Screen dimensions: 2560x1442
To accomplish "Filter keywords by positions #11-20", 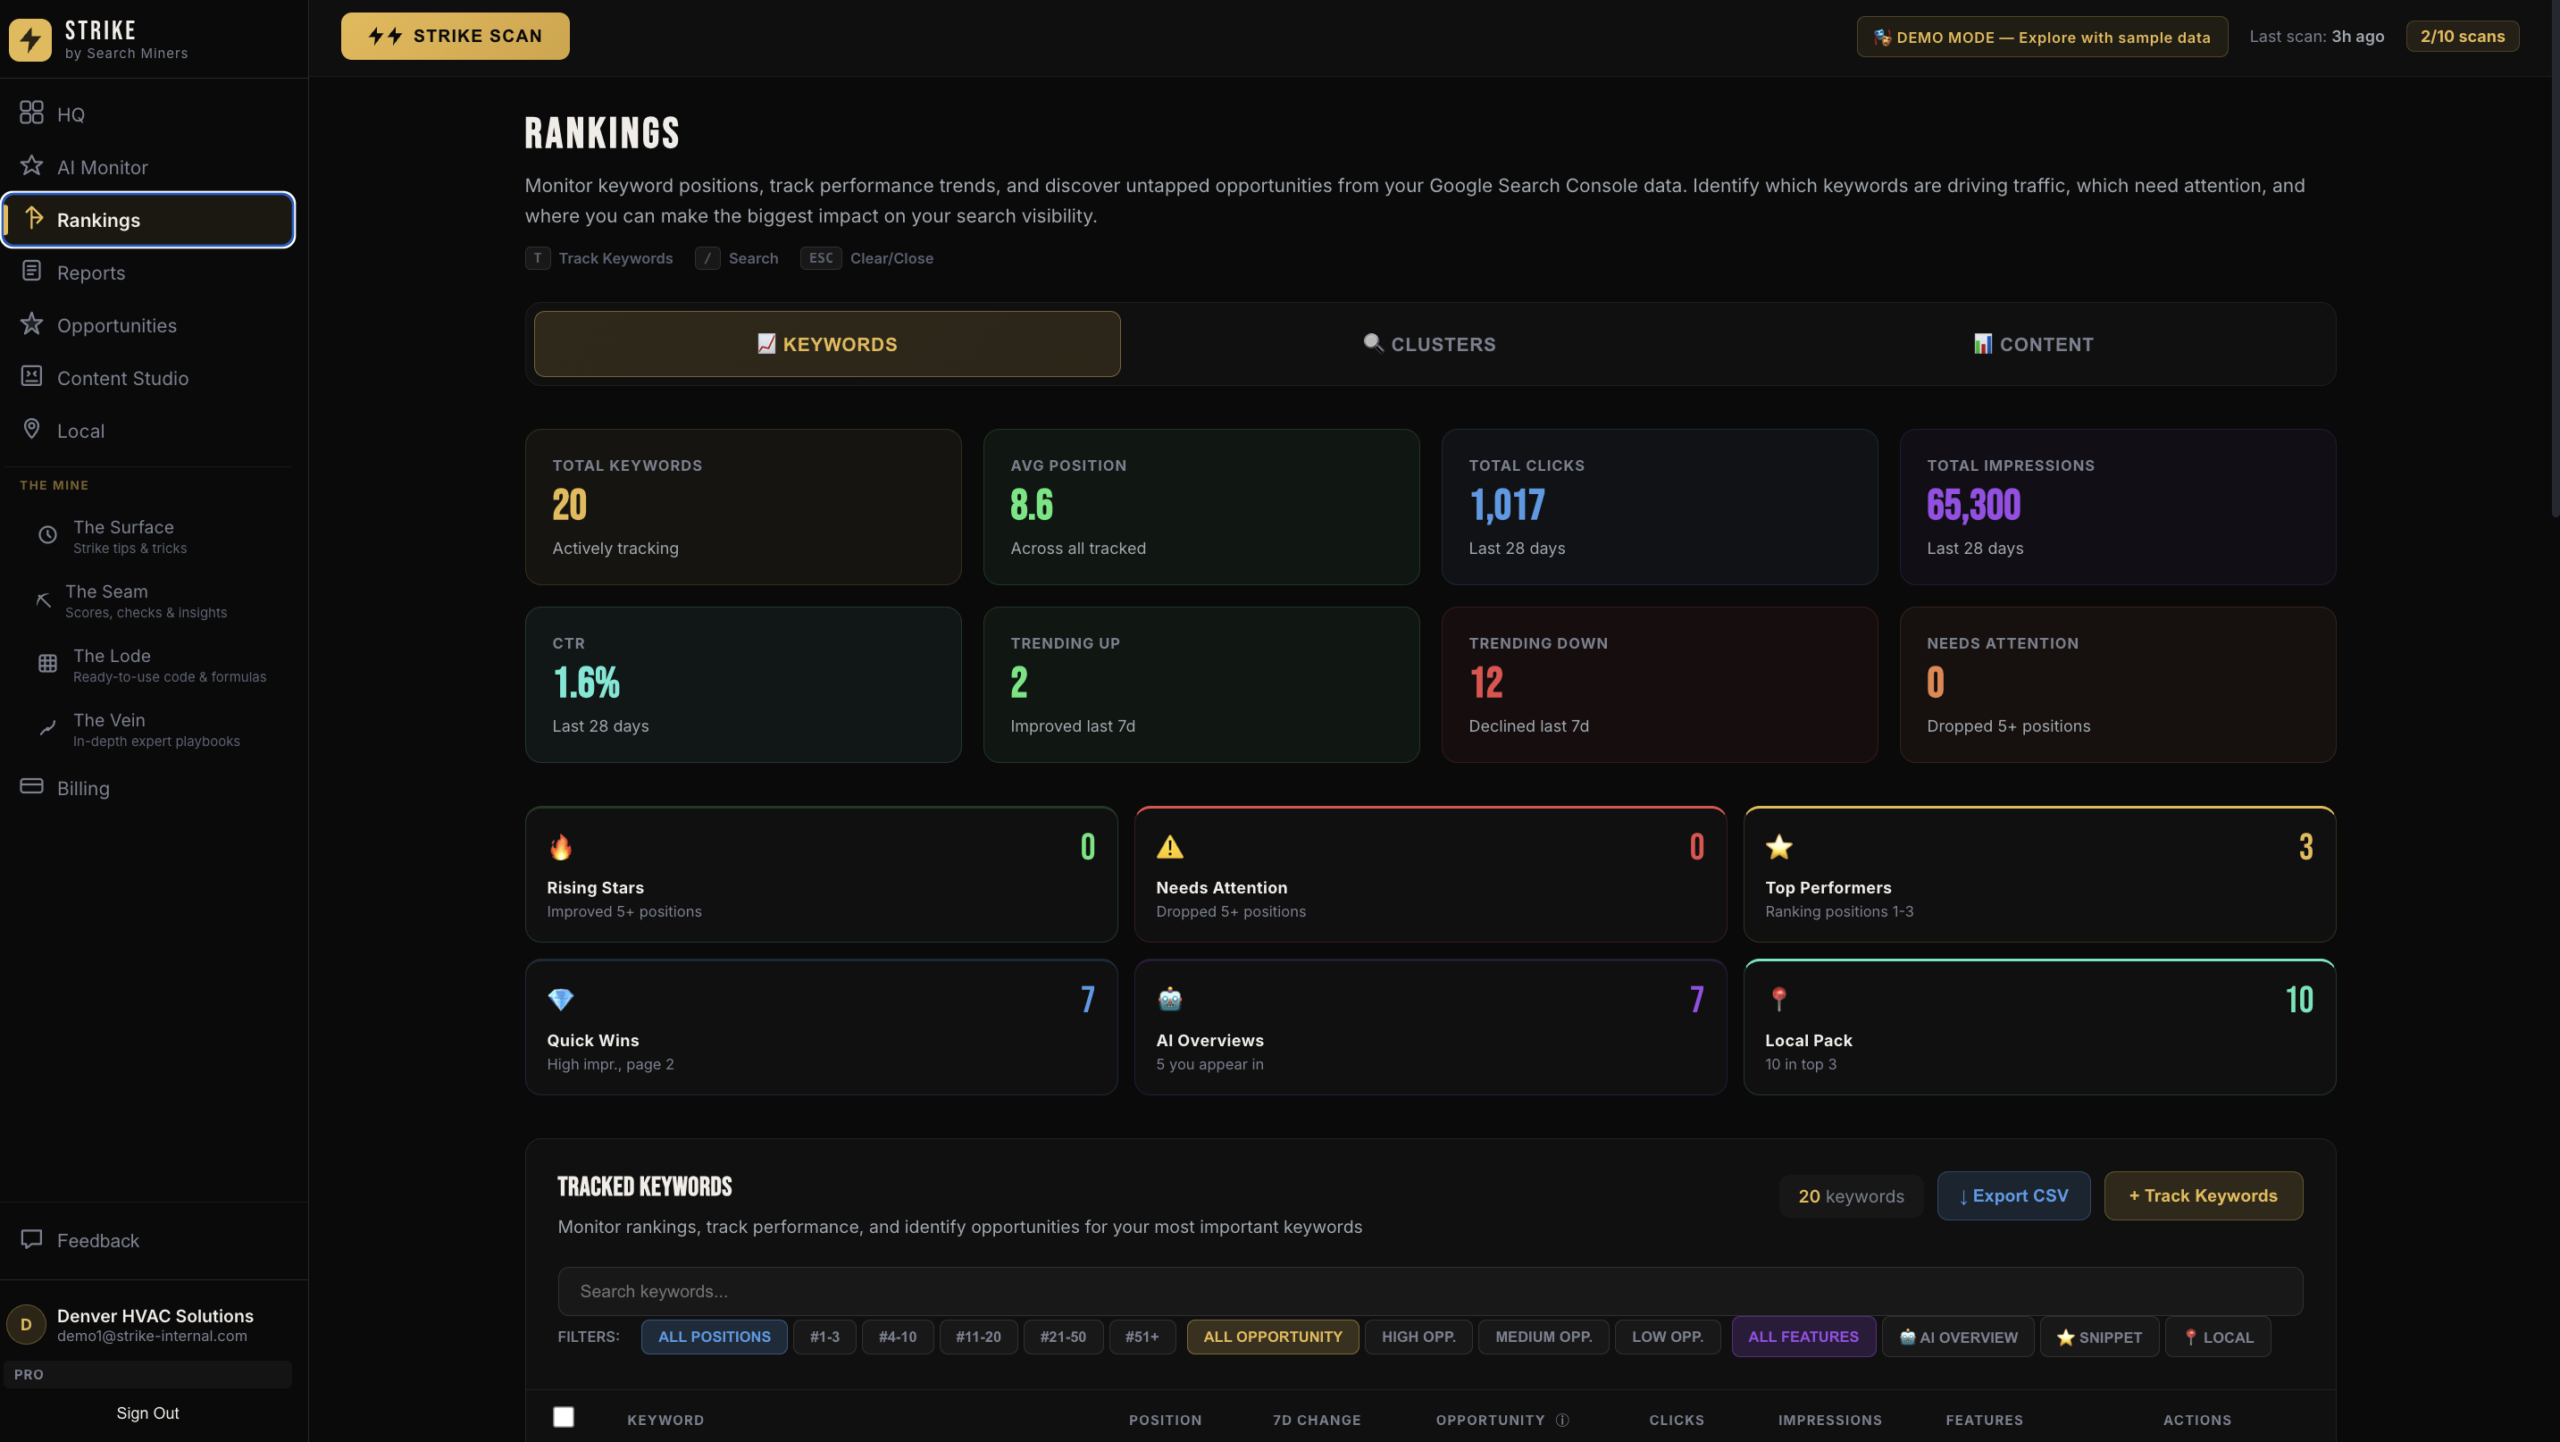I will pyautogui.click(x=978, y=1338).
